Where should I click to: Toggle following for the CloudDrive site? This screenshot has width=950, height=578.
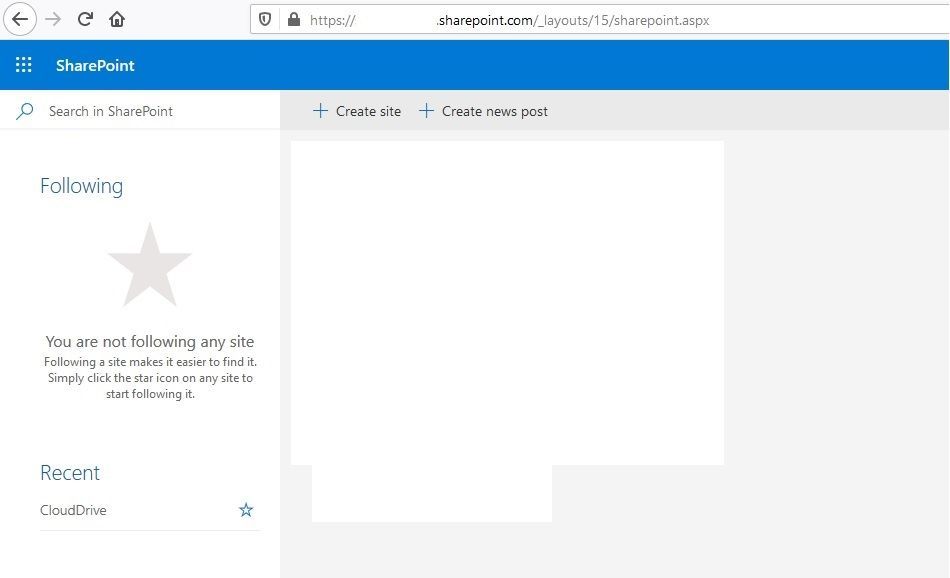[x=246, y=510]
